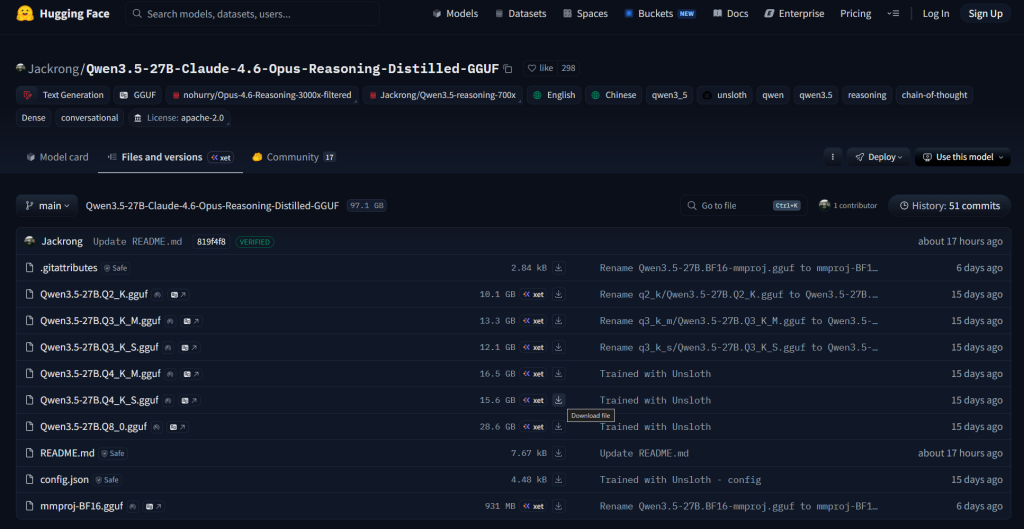Click xet badge on Qwen3.5-27B.Q4_K_M.gguf row
Viewport: 1024px width, 529px height.
(x=533, y=374)
